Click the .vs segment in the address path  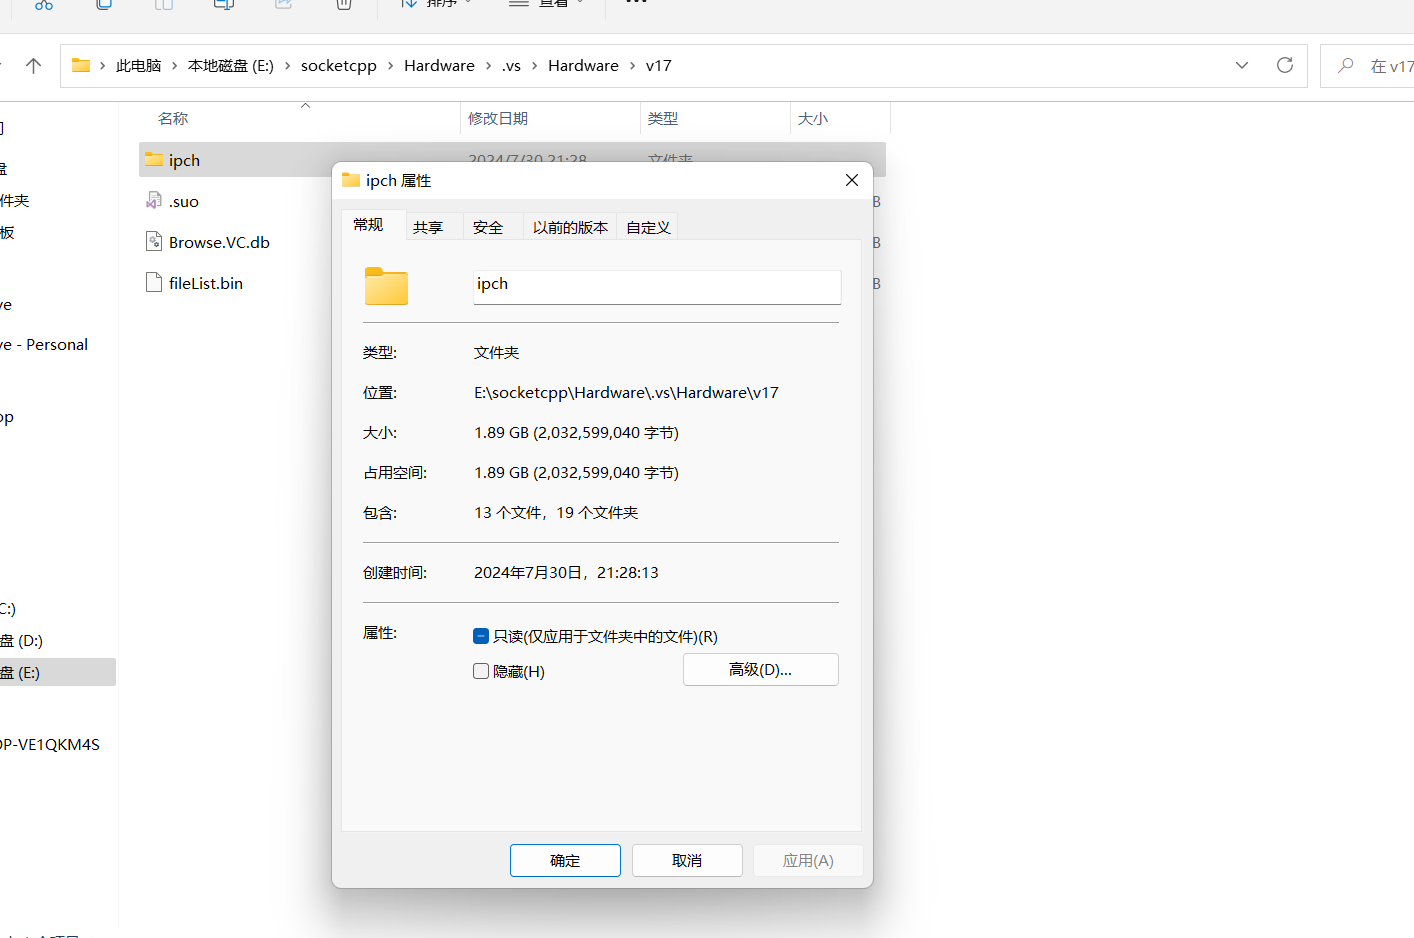[511, 66]
